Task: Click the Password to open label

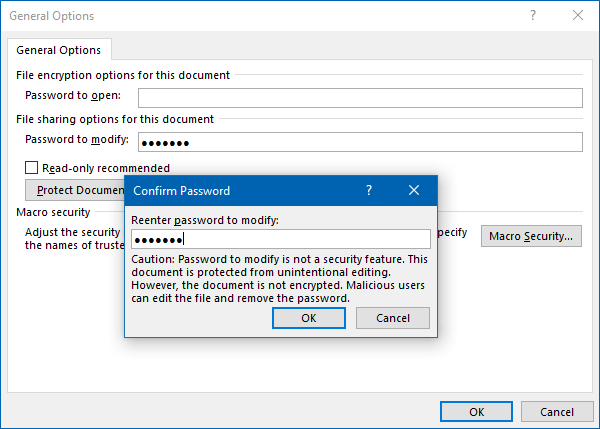Action: pos(73,95)
